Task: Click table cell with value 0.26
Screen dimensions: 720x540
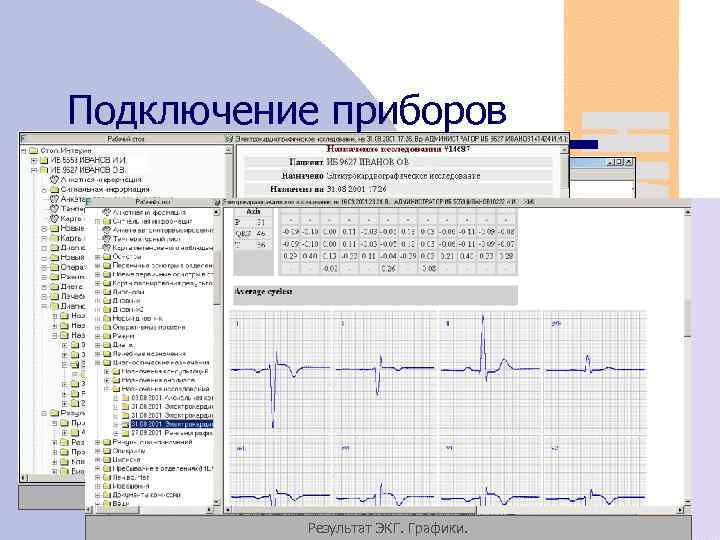Action: click(x=388, y=269)
